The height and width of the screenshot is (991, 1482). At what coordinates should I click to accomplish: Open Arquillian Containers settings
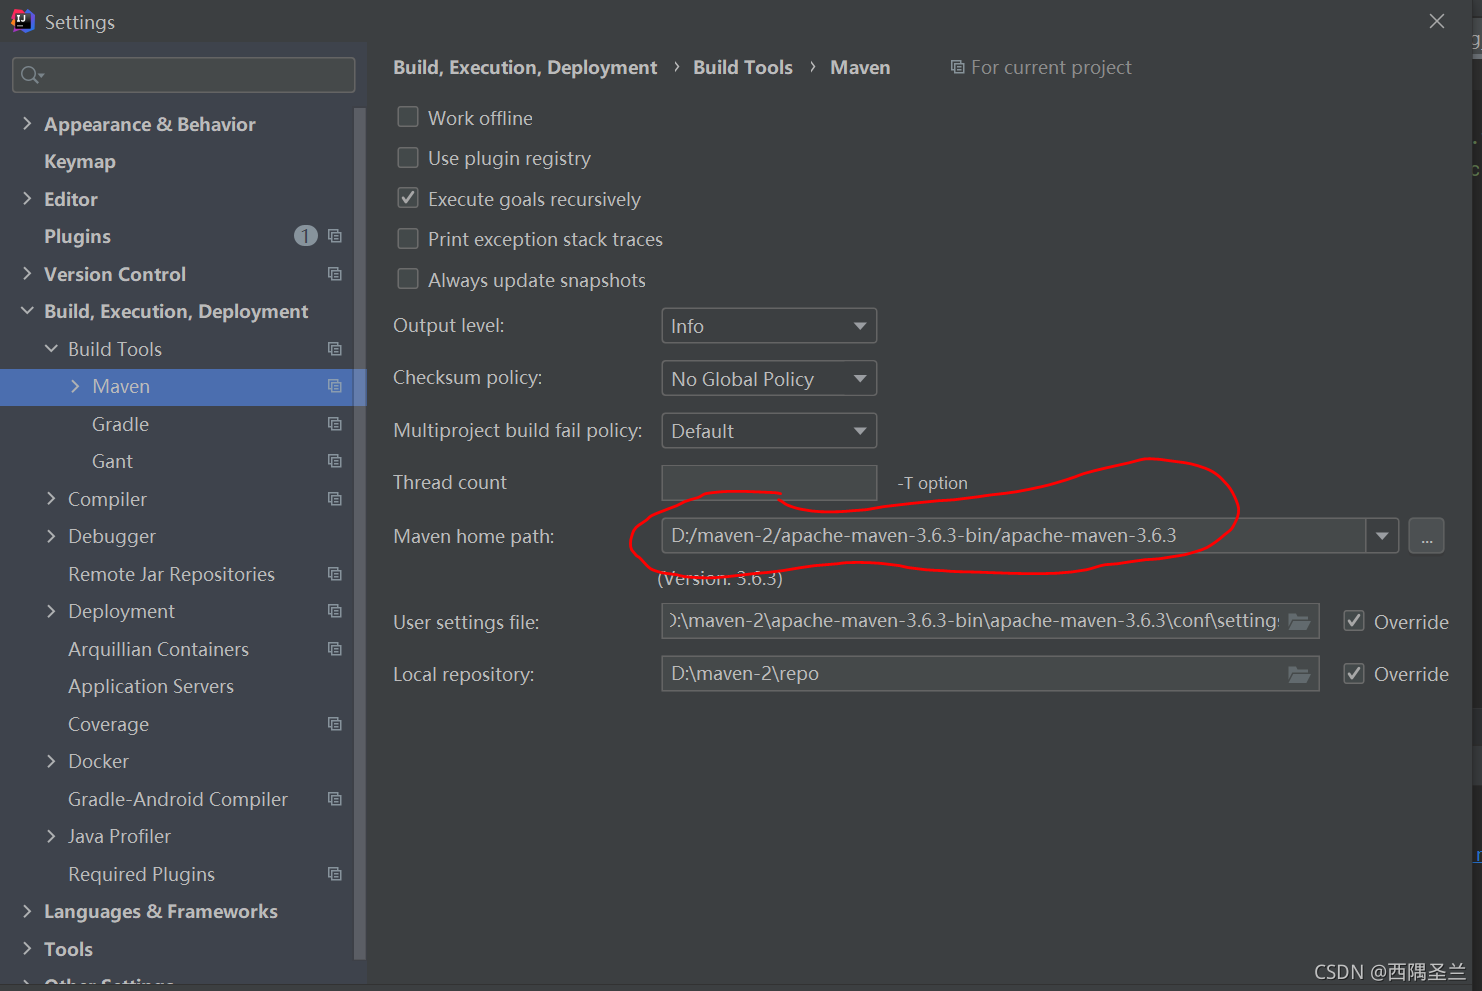click(x=158, y=649)
